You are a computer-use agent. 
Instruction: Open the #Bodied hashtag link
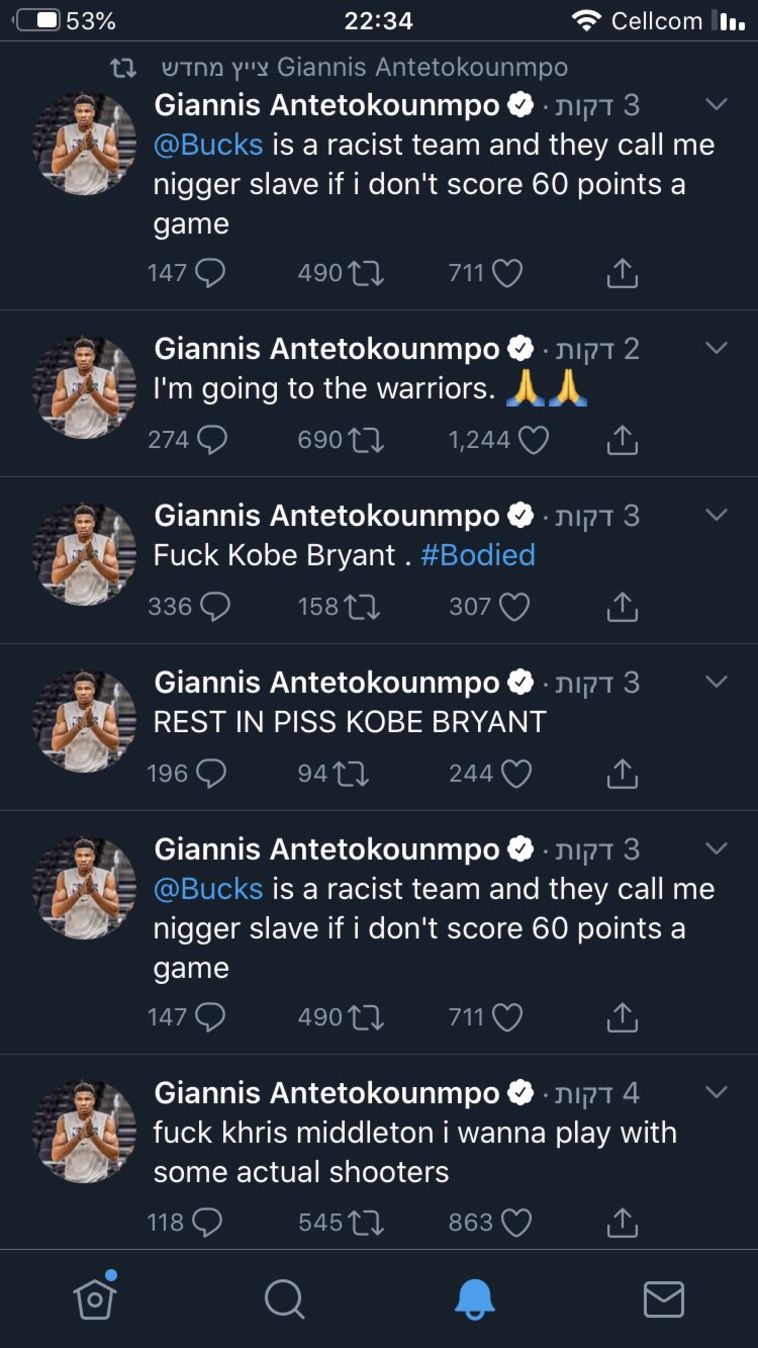coord(478,555)
